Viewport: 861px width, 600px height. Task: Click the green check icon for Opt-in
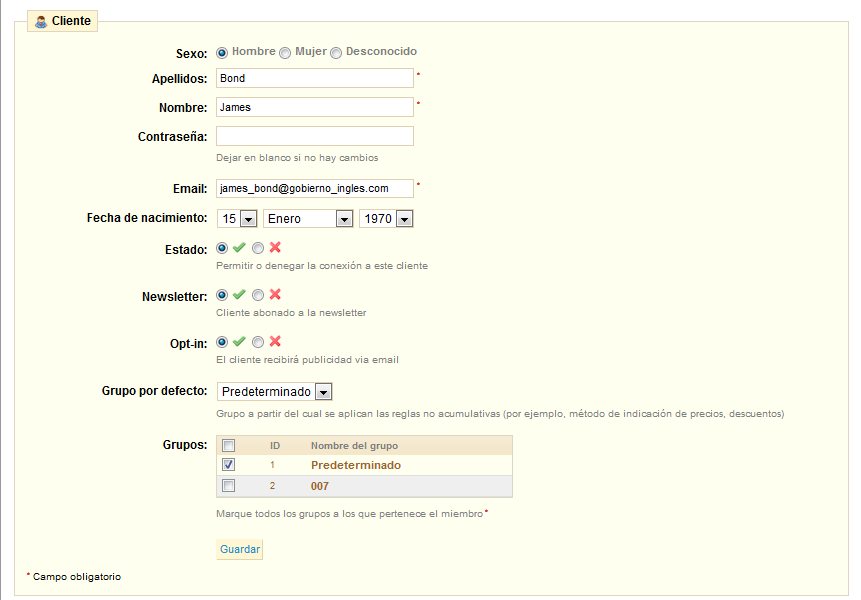click(x=239, y=341)
